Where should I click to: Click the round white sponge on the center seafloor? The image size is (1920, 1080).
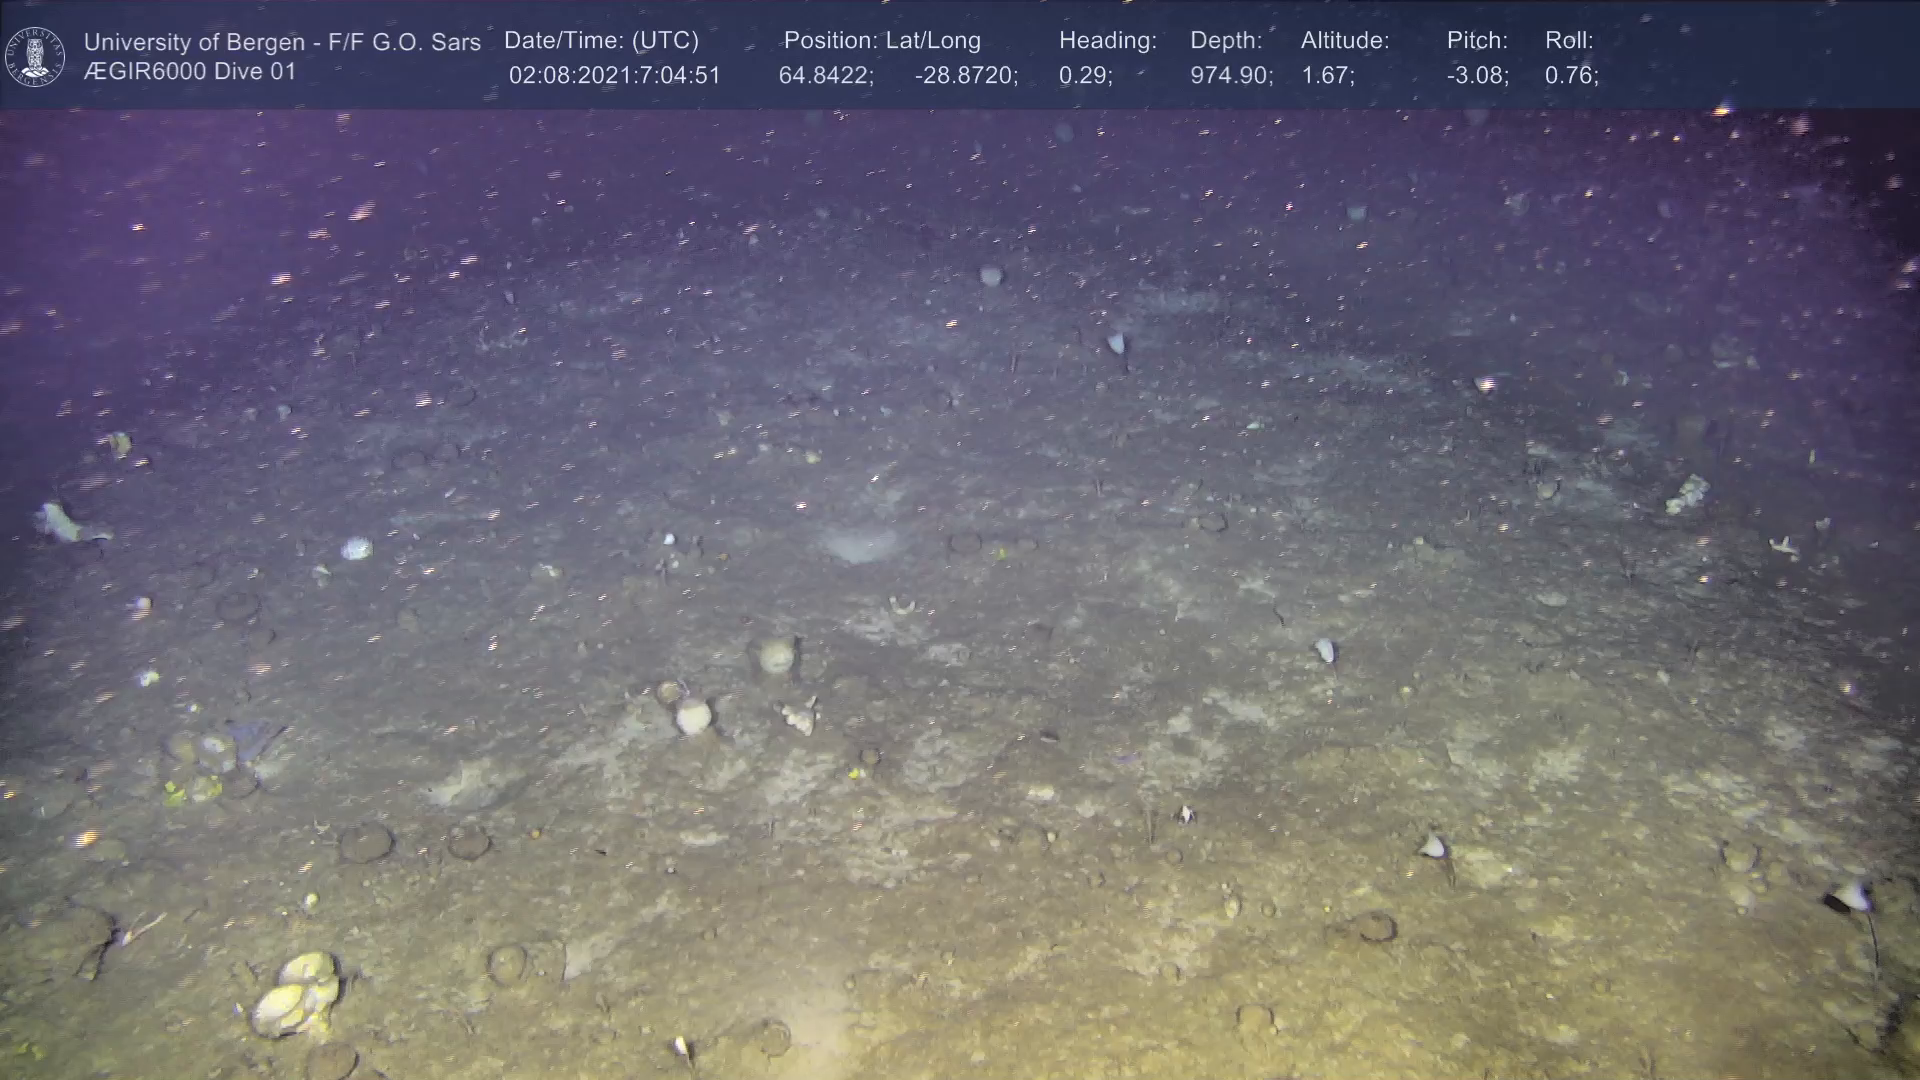point(693,716)
